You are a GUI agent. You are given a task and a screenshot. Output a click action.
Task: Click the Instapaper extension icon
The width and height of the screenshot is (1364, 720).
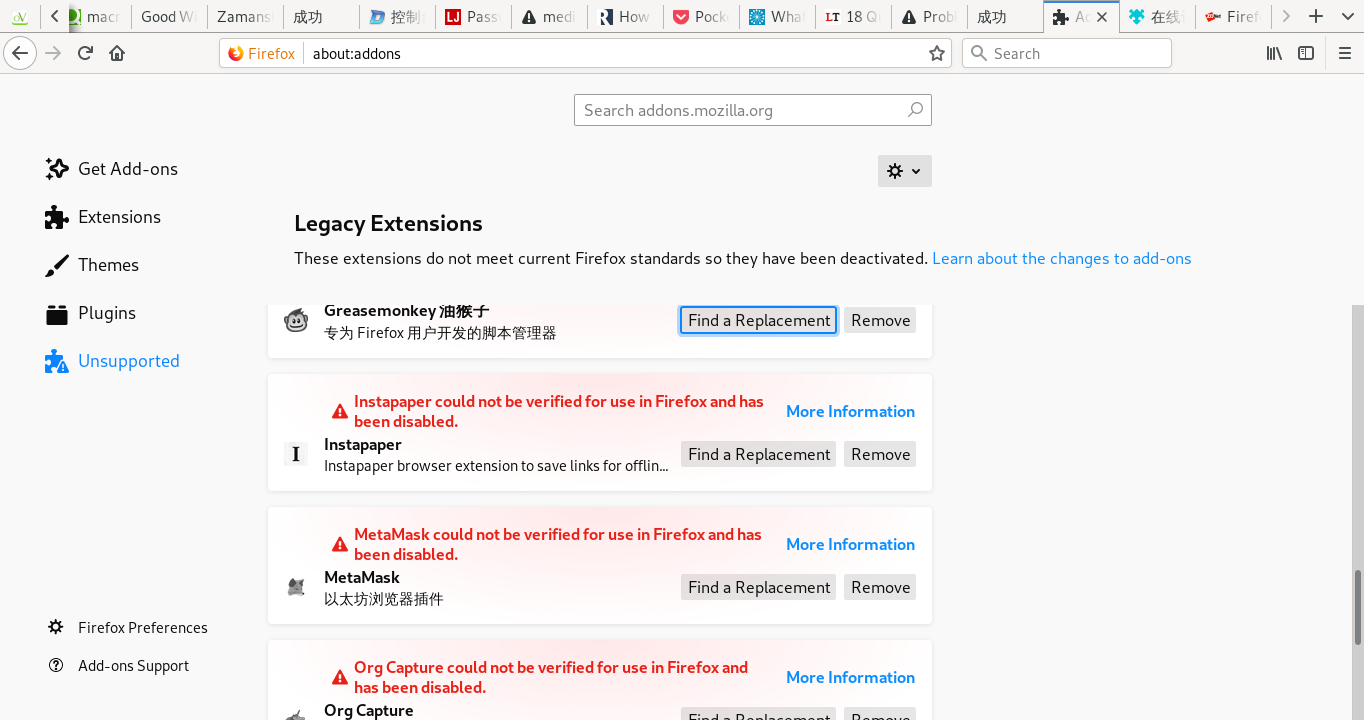296,454
